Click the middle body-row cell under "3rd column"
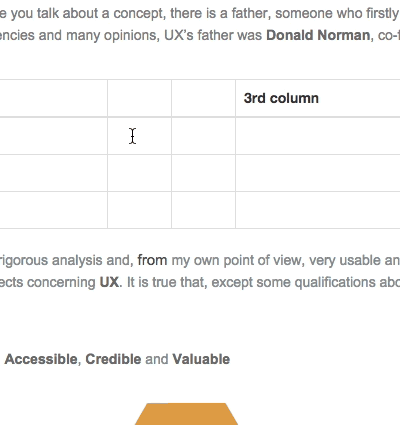Screen dimensions: 400x425 [x=318, y=173]
